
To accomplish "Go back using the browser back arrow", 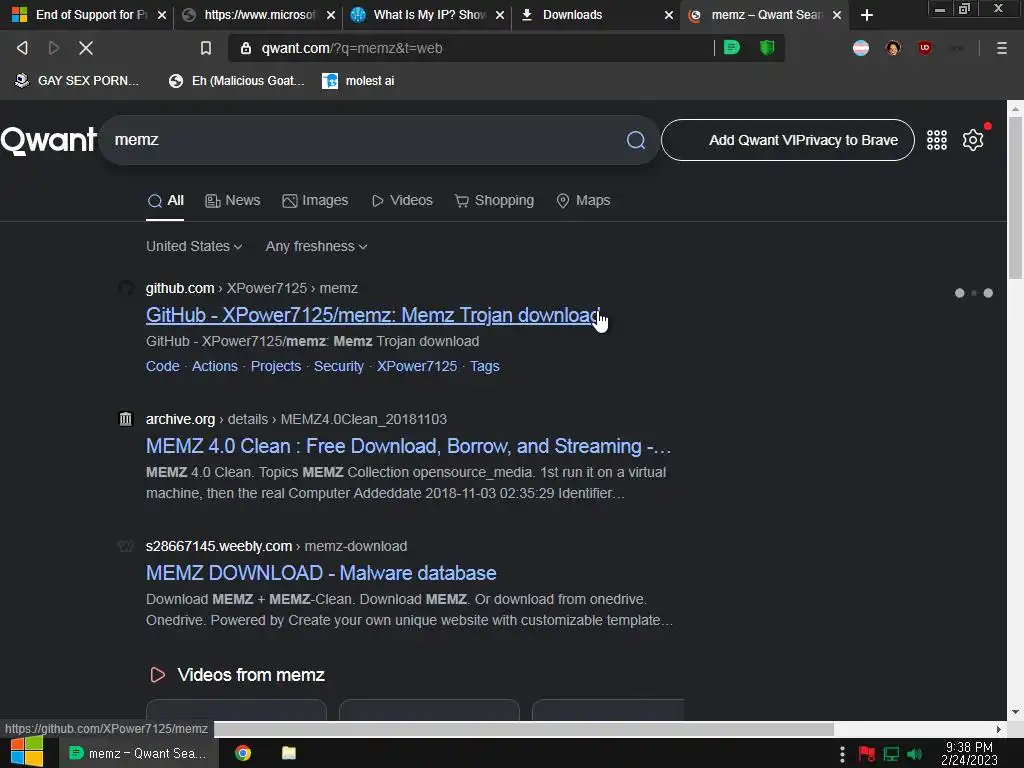I will coord(22,48).
